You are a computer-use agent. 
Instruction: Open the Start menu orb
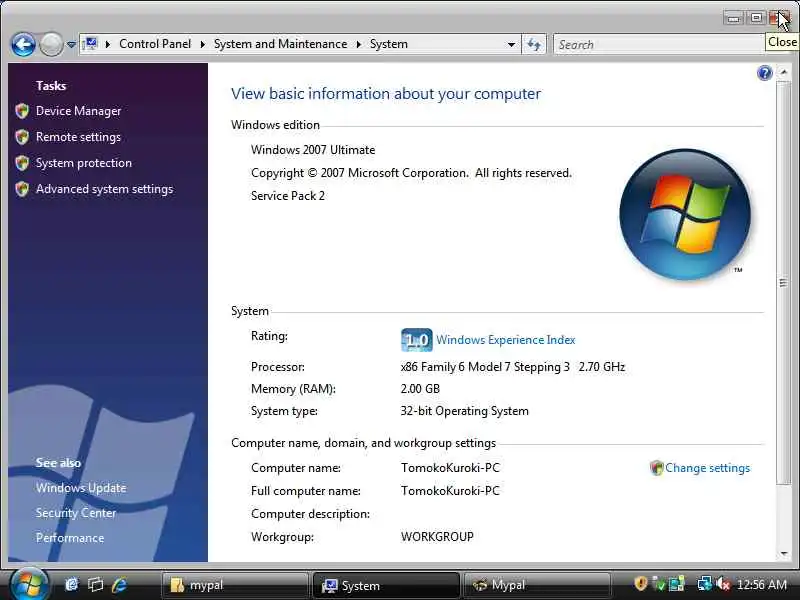click(x=29, y=584)
